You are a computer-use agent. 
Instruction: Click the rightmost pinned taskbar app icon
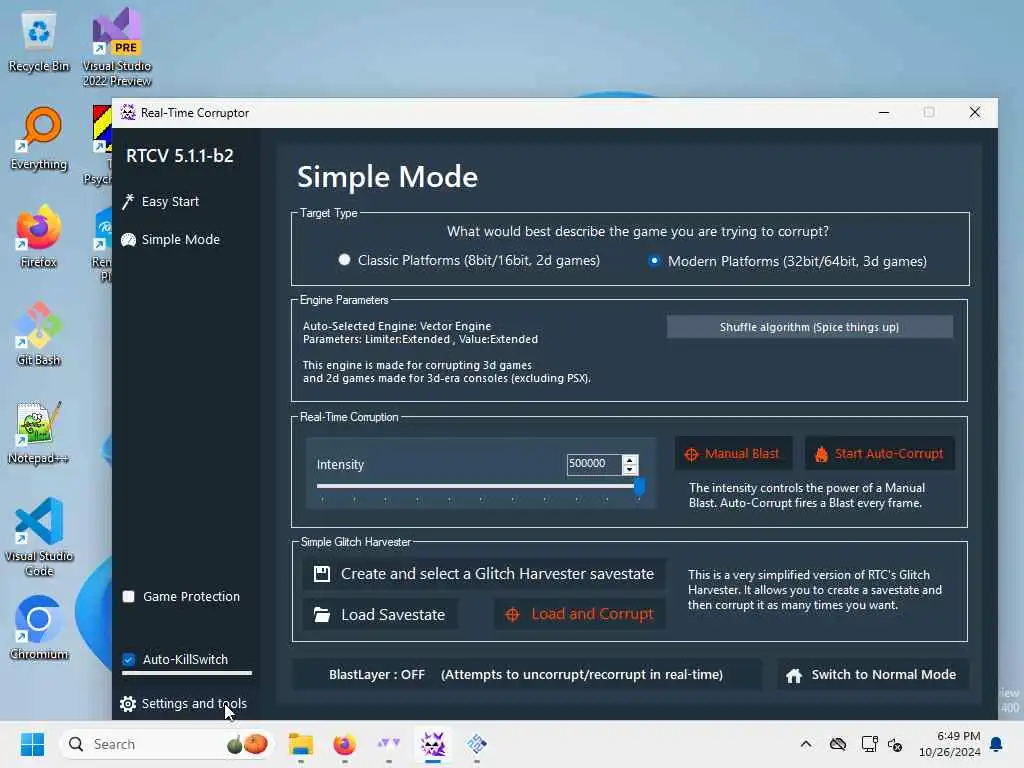477,744
